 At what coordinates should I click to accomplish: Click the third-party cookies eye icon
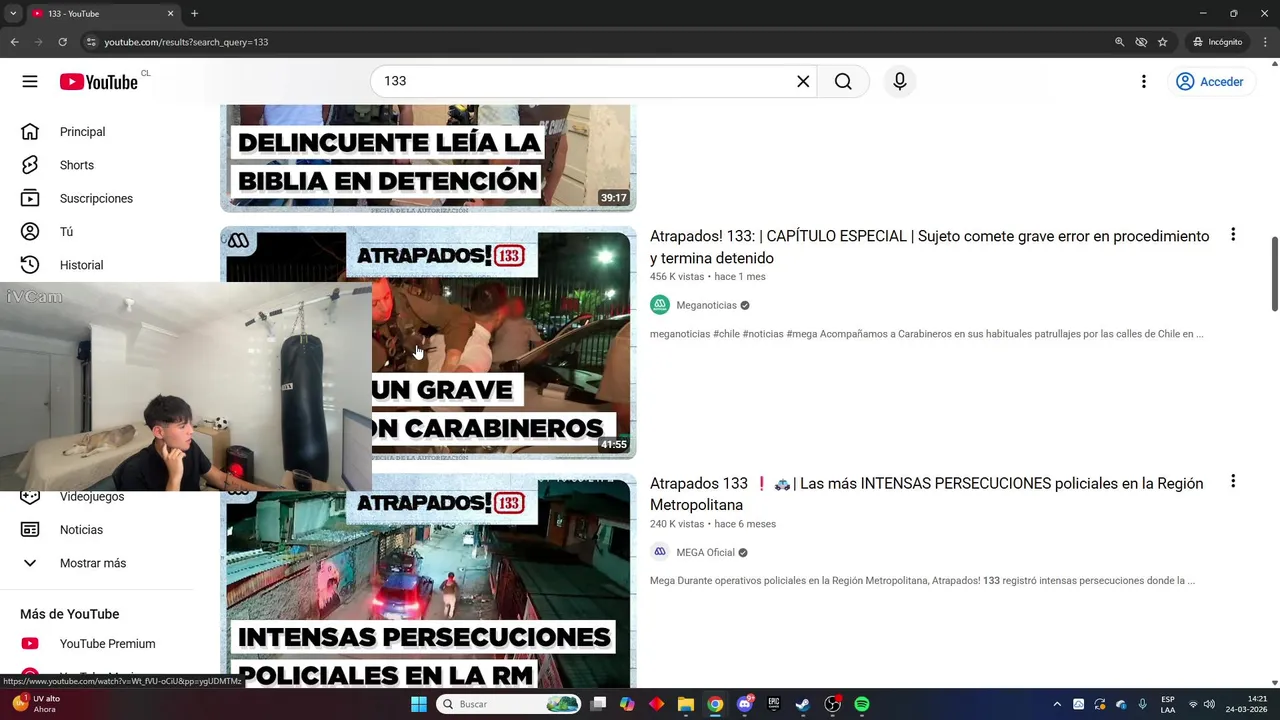(1141, 42)
